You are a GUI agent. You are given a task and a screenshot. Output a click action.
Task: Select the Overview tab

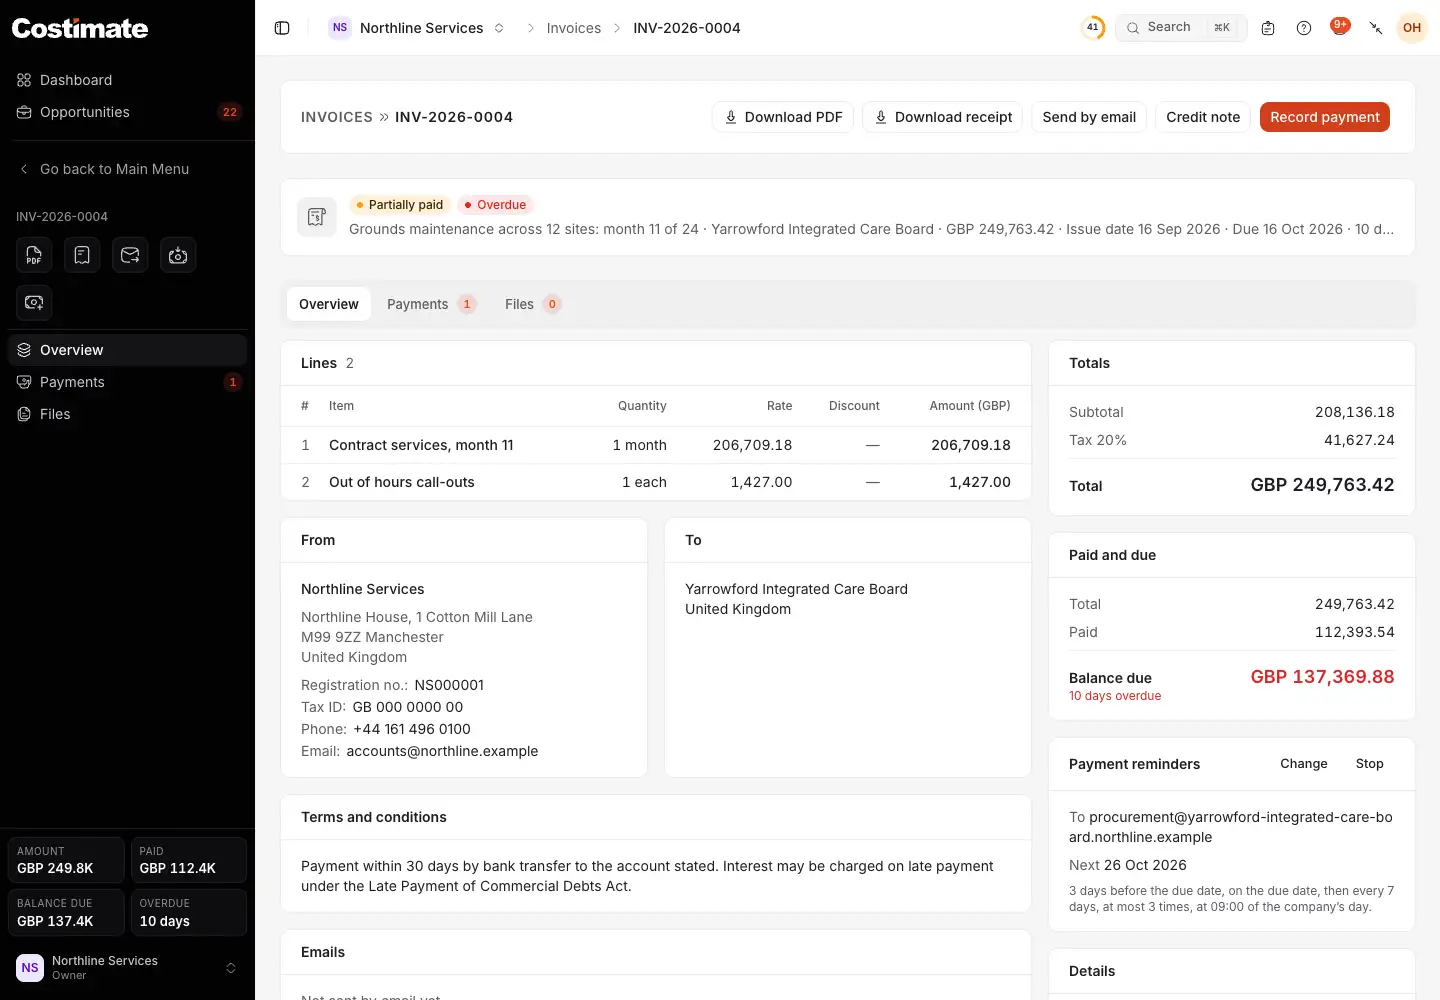[x=329, y=304]
